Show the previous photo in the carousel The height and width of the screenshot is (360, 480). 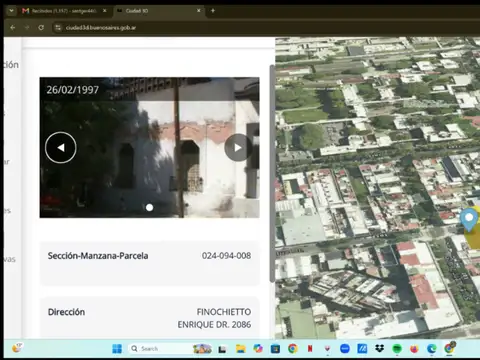coord(61,148)
